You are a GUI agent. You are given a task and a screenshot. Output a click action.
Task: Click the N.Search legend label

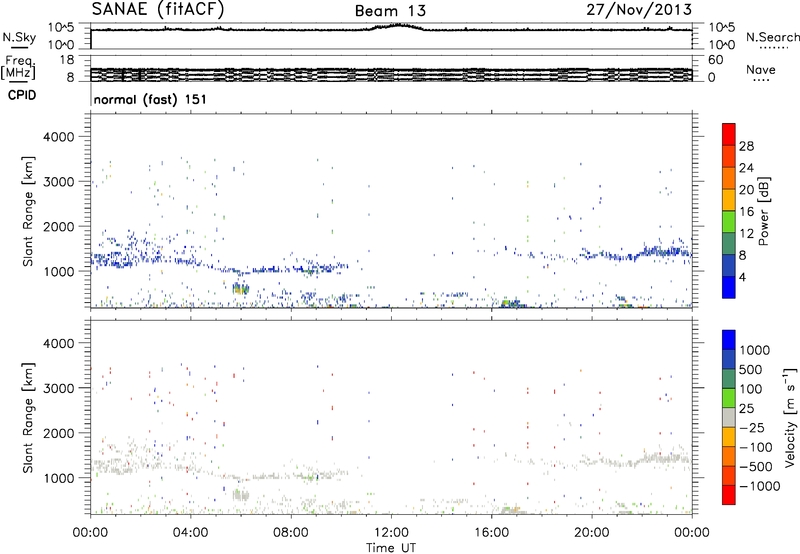(x=772, y=37)
